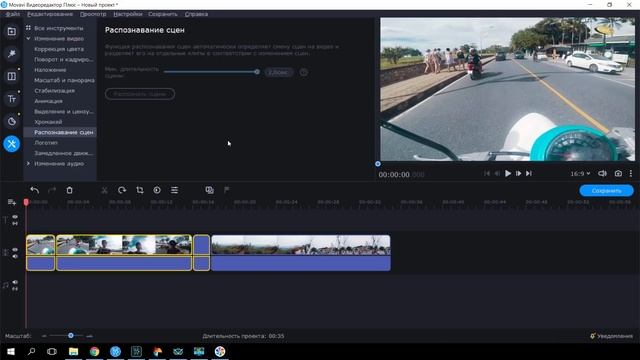Open notifications bell in status bar
This screenshot has height=360, width=640.
(593, 336)
